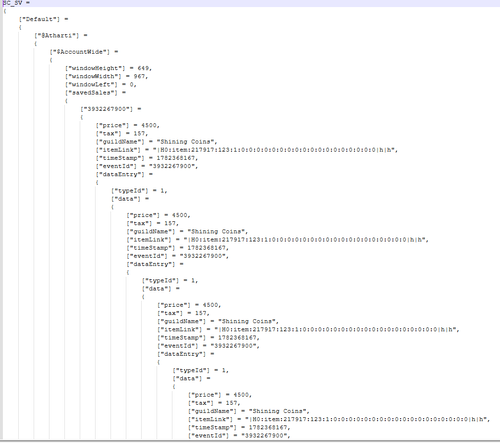500x443 pixels.
Task: Click the ["savedSales"] = line
Action: pyautogui.click(x=95, y=93)
